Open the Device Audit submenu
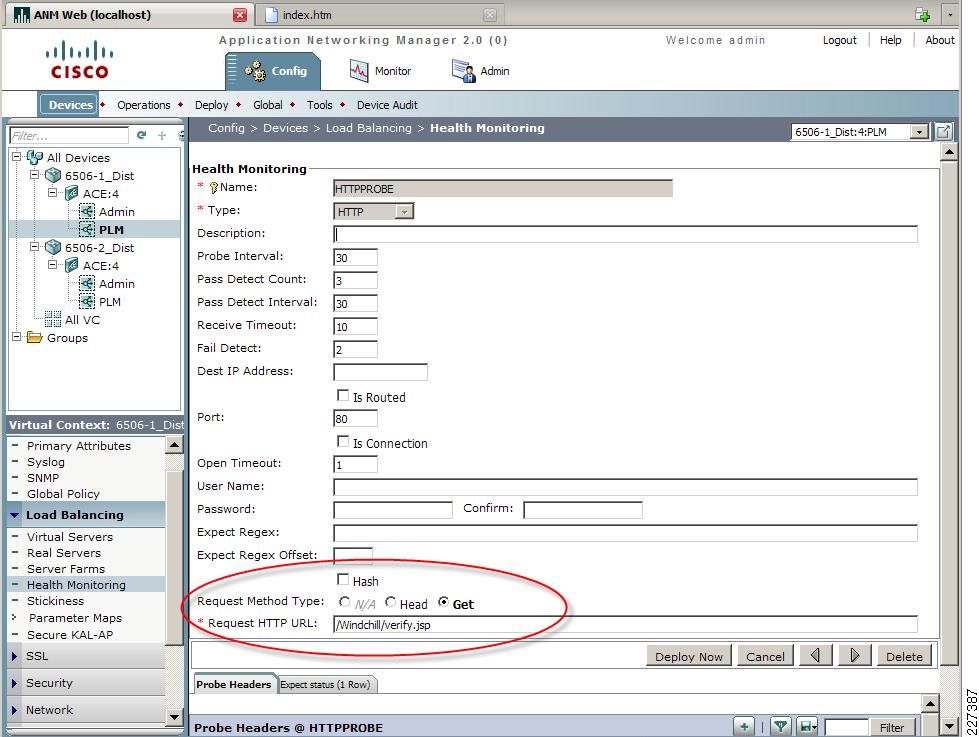 pos(387,105)
